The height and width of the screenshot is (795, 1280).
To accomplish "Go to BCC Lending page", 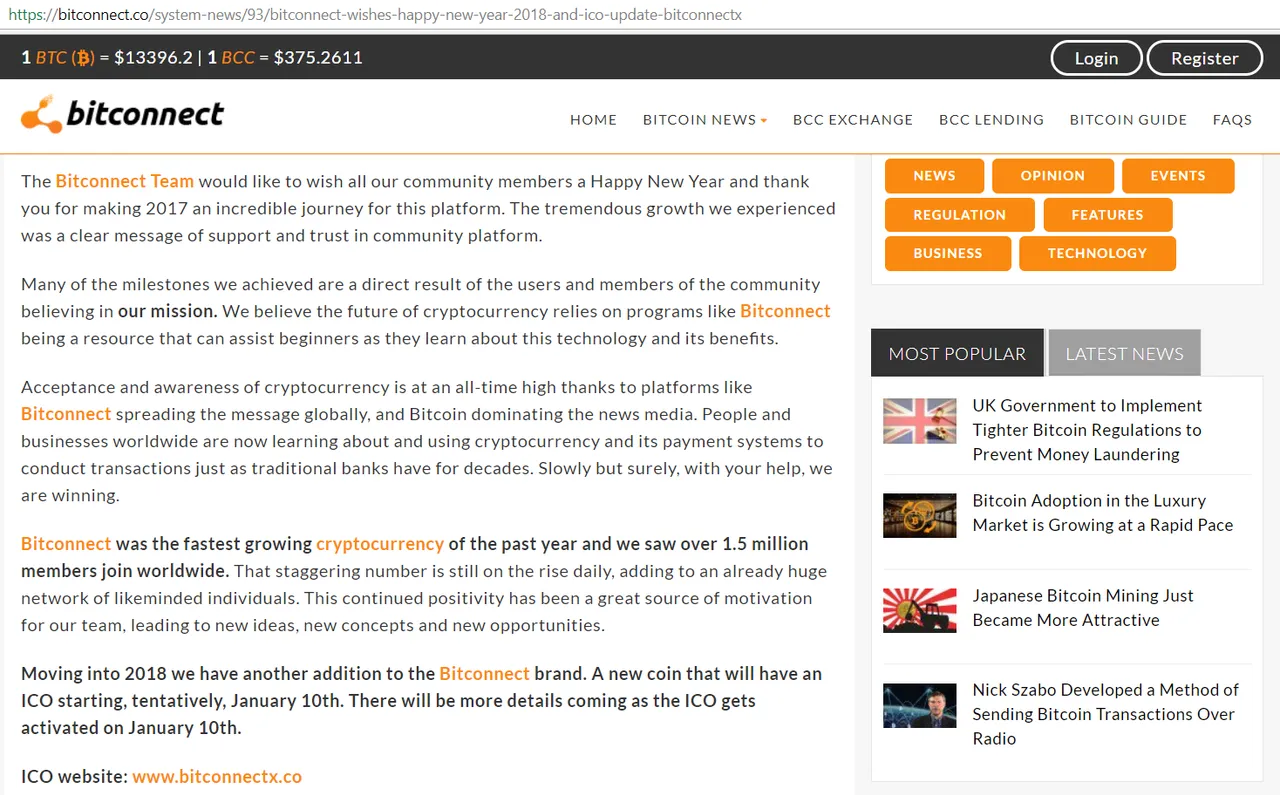I will (991, 120).
